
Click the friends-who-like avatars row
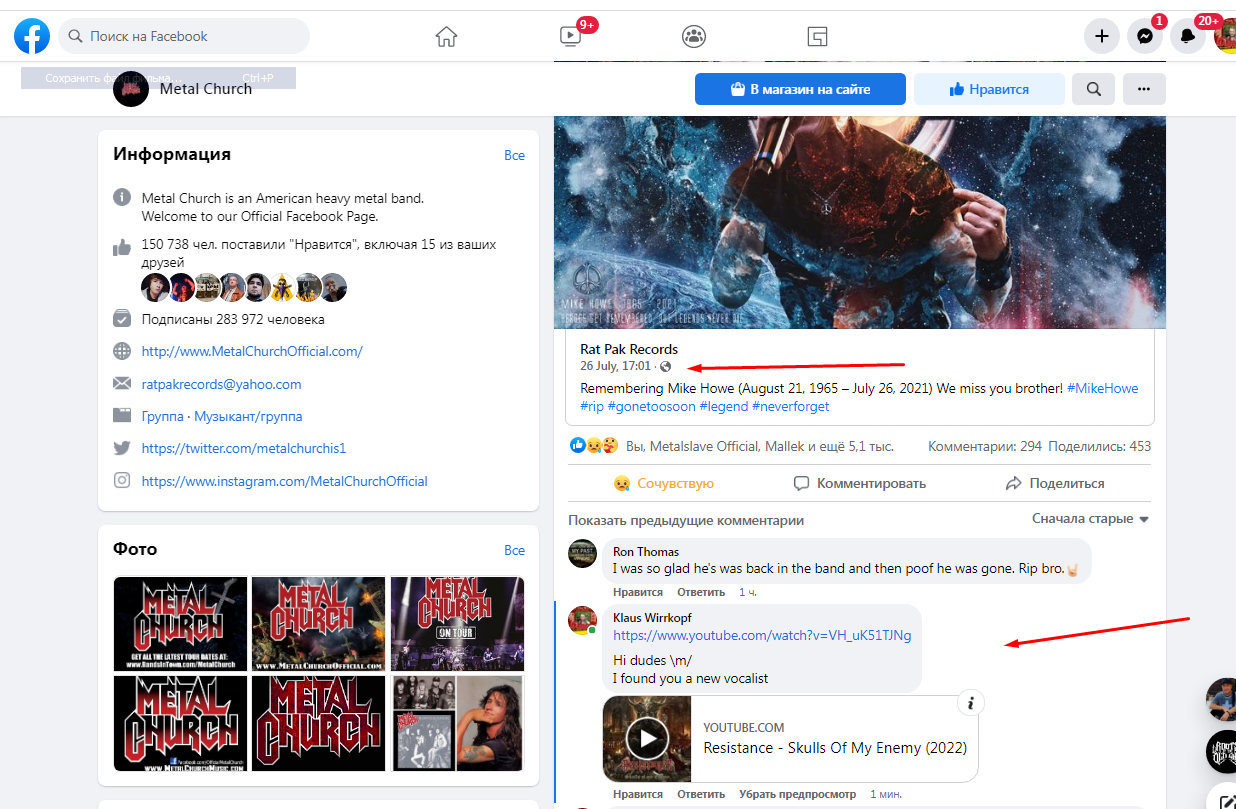(x=244, y=288)
